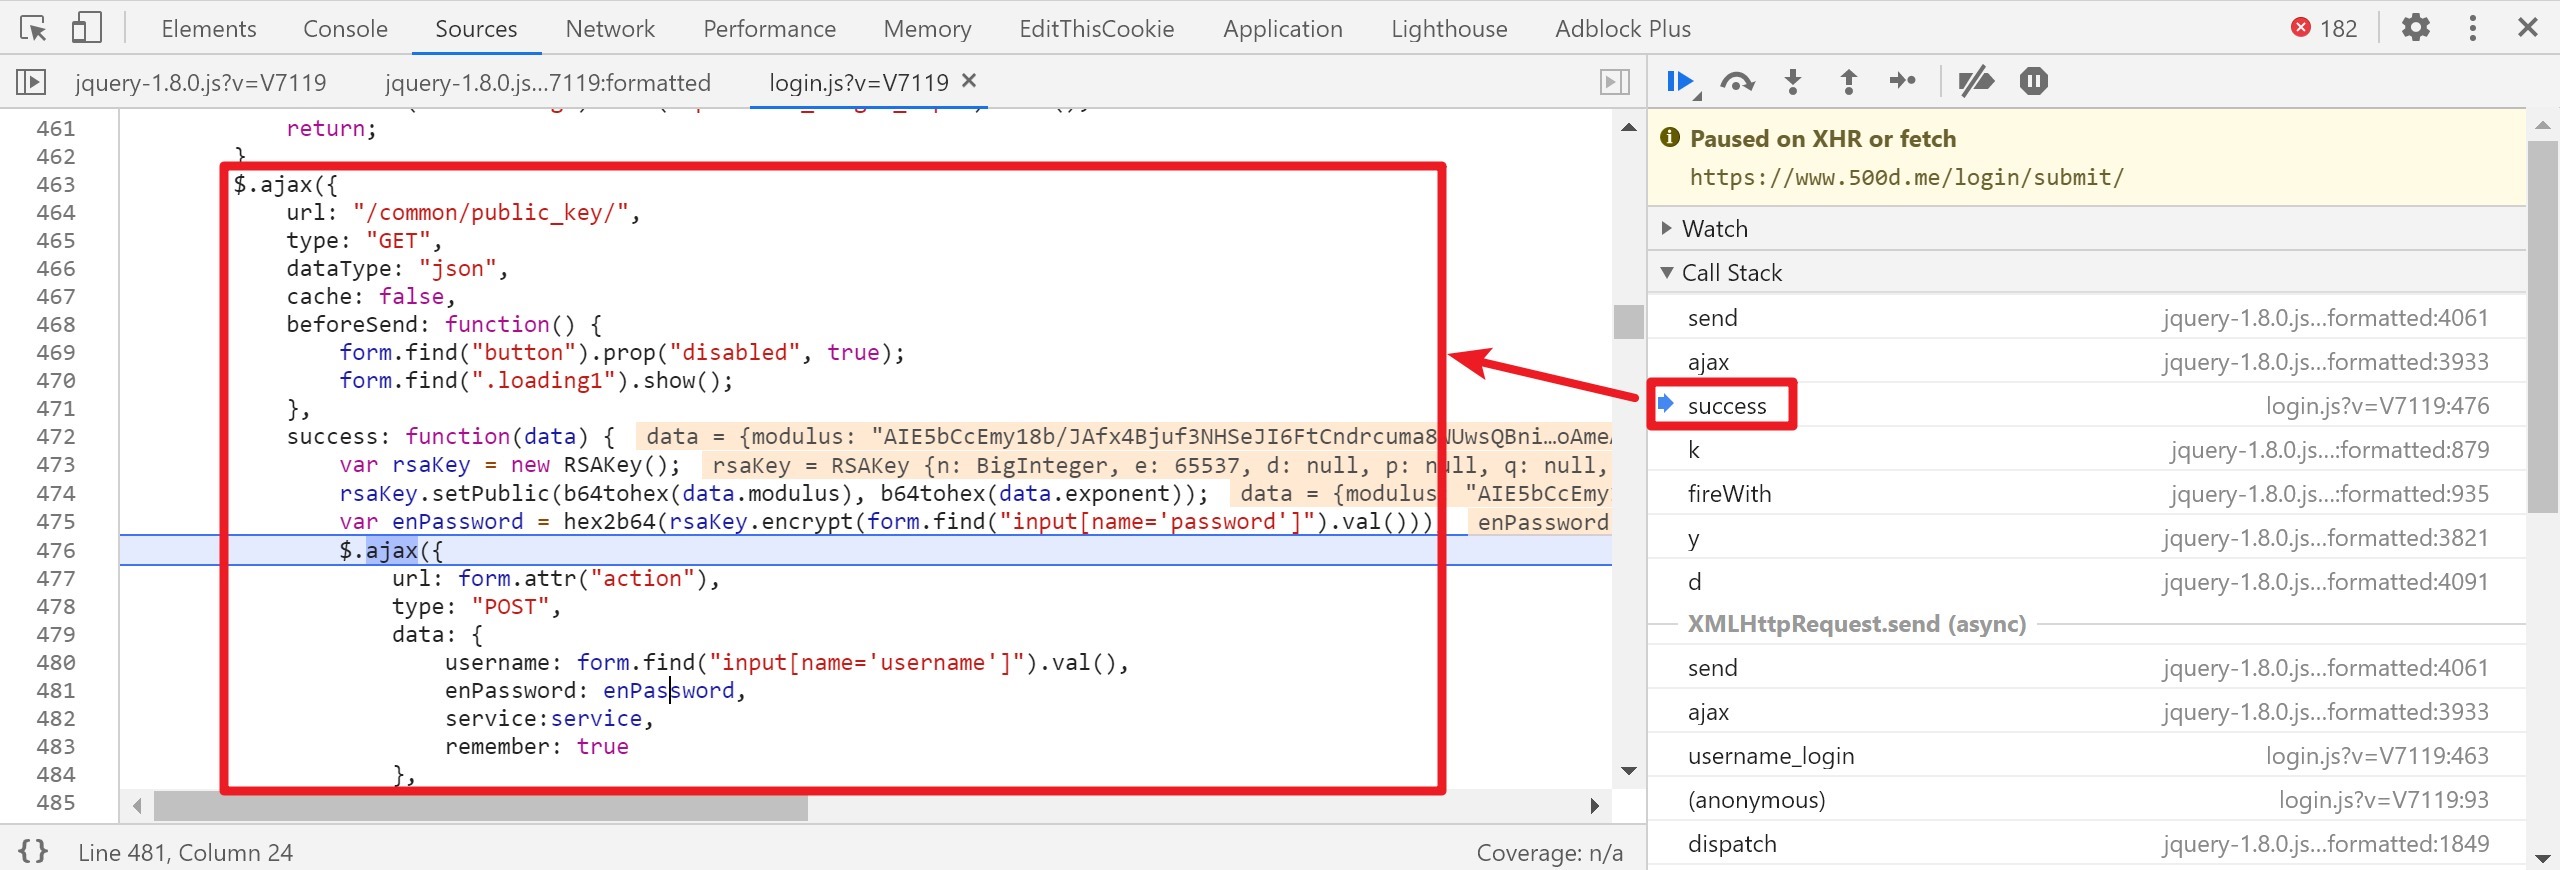Click the Line 481, Column 24 status text
This screenshot has width=2560, height=870.
[x=185, y=853]
